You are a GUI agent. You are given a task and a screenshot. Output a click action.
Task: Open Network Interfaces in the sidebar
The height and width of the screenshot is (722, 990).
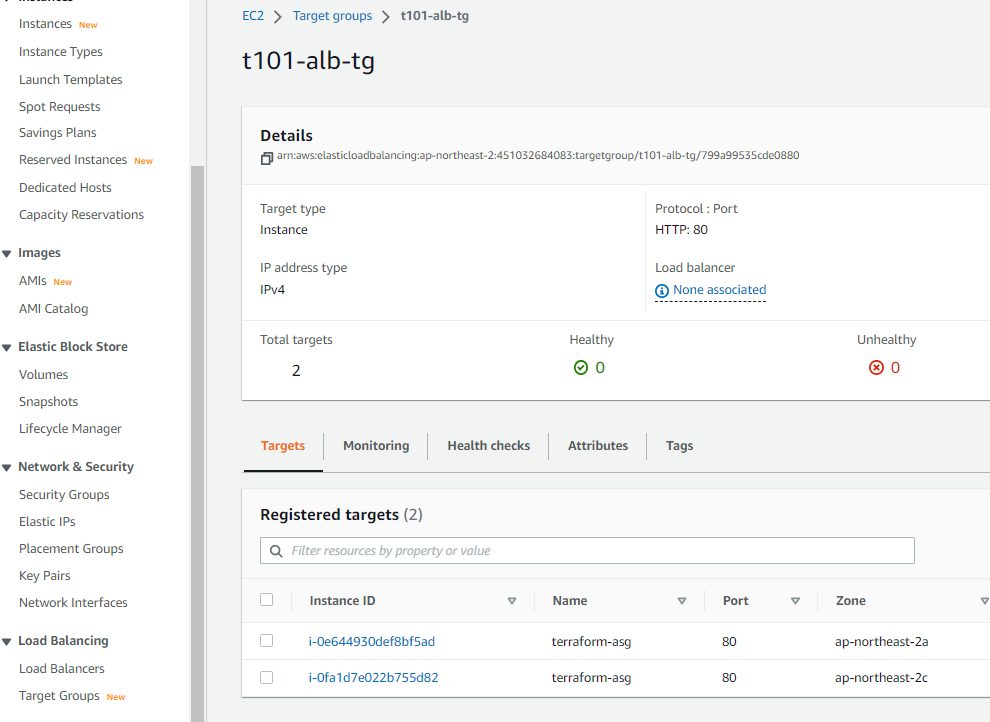pos(73,603)
